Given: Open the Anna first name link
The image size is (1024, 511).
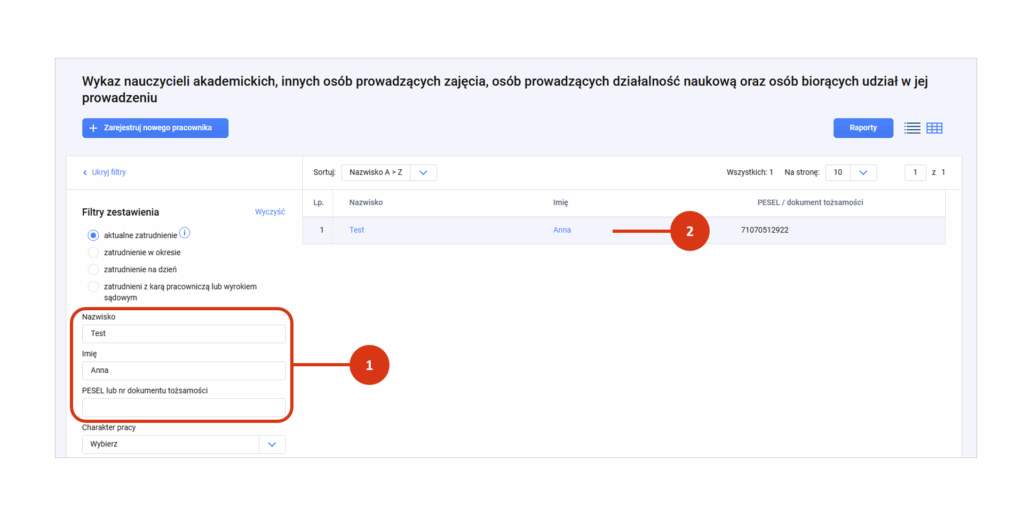Looking at the screenshot, I should pyautogui.click(x=562, y=230).
